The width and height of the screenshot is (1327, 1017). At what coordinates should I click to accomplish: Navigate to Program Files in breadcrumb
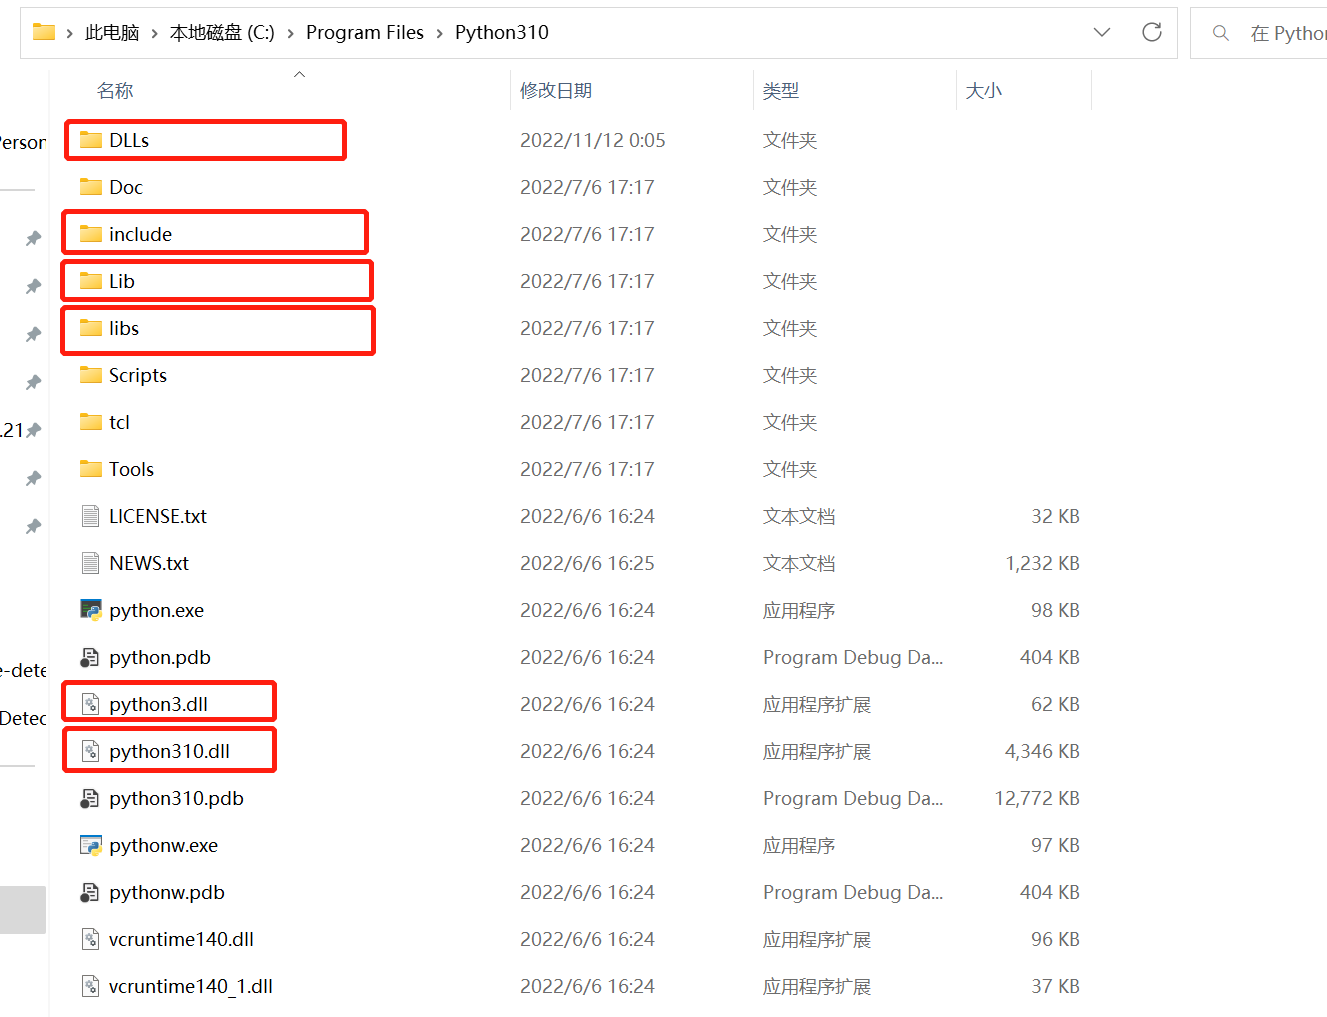(364, 33)
